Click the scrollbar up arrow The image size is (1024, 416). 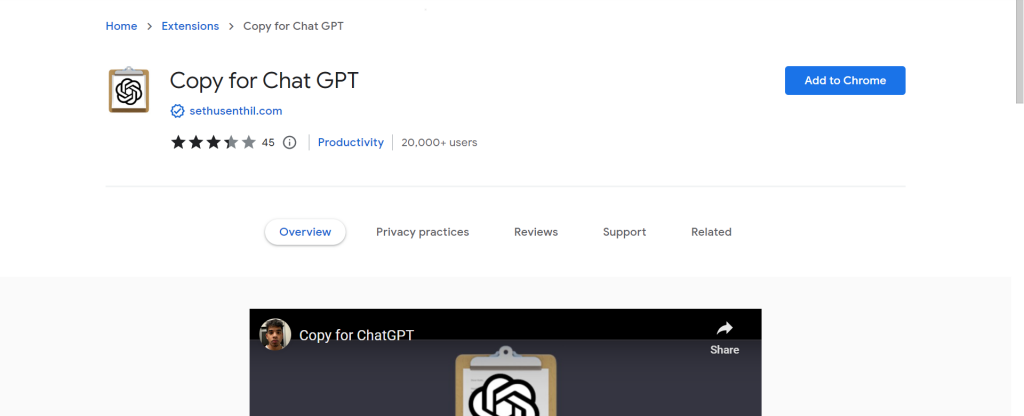tap(1018, 6)
